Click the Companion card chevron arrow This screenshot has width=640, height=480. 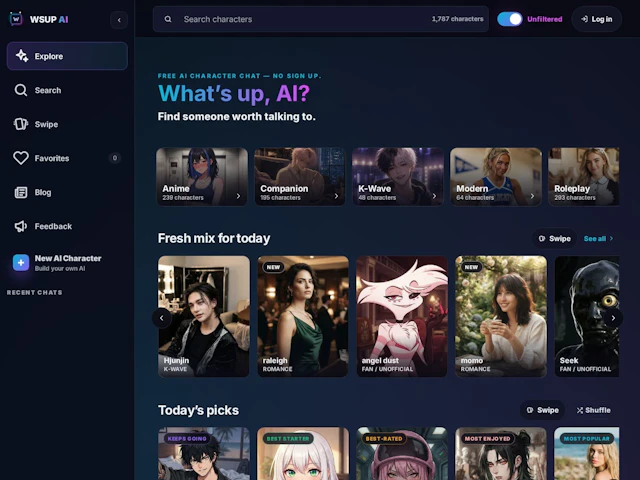(x=336, y=196)
